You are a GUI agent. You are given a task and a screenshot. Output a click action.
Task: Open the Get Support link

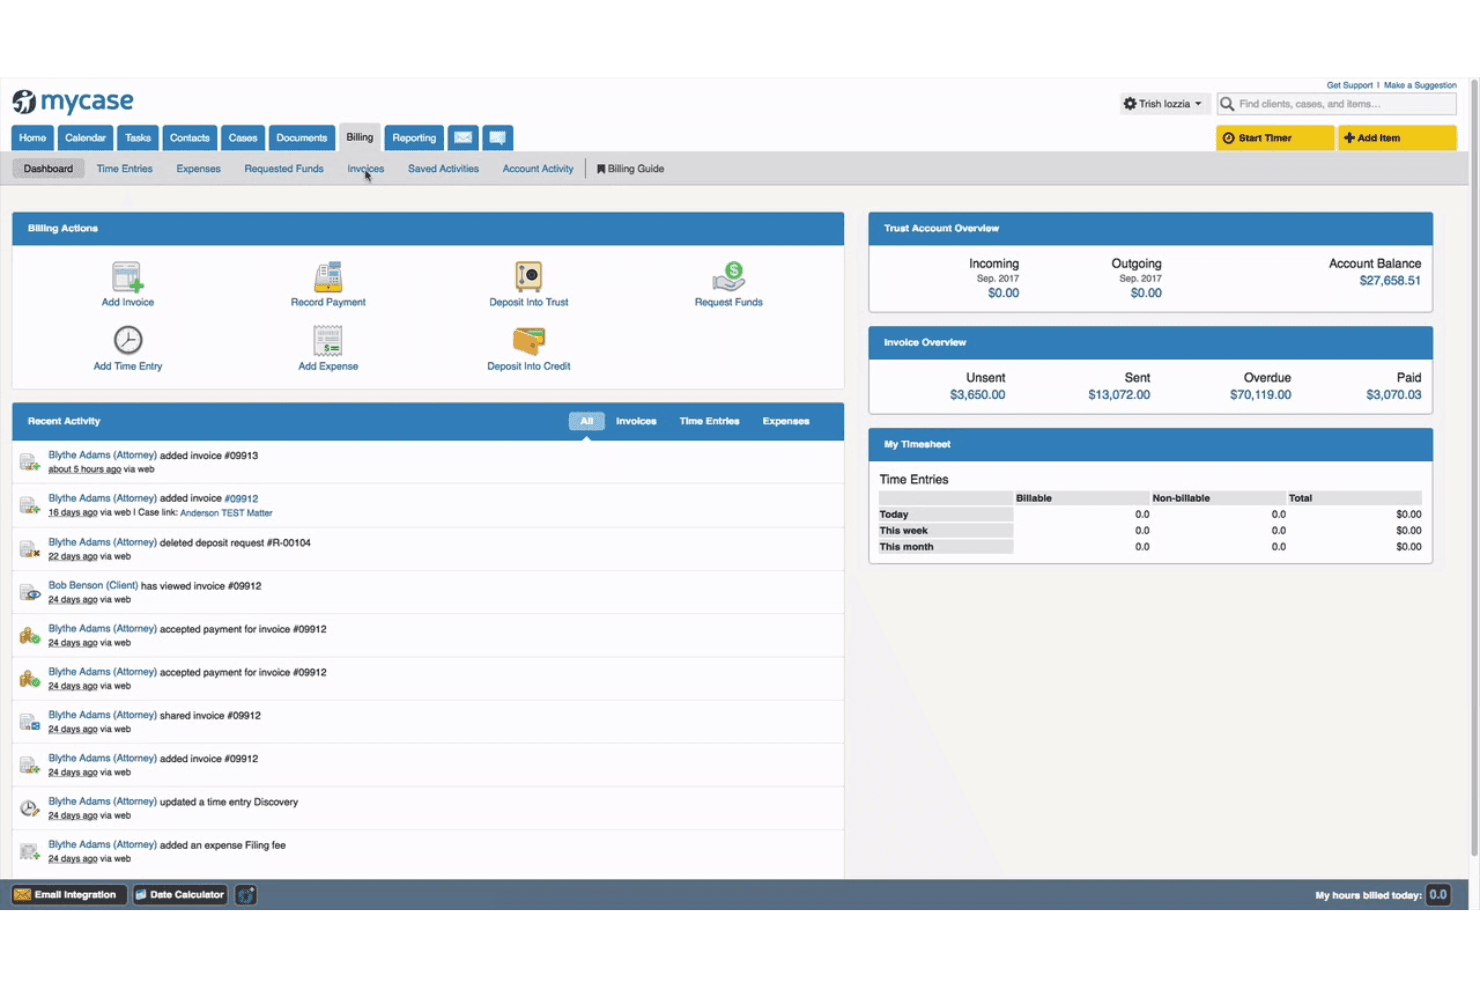point(1349,85)
